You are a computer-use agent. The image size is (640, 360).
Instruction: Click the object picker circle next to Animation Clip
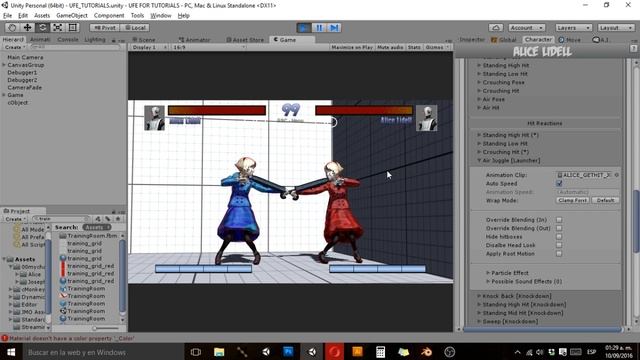click(617, 175)
